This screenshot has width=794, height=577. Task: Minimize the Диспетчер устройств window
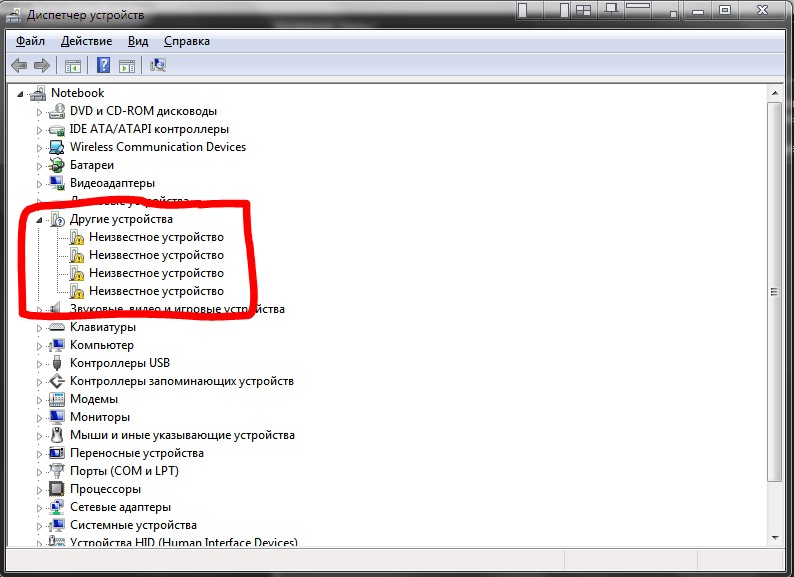[x=698, y=11]
